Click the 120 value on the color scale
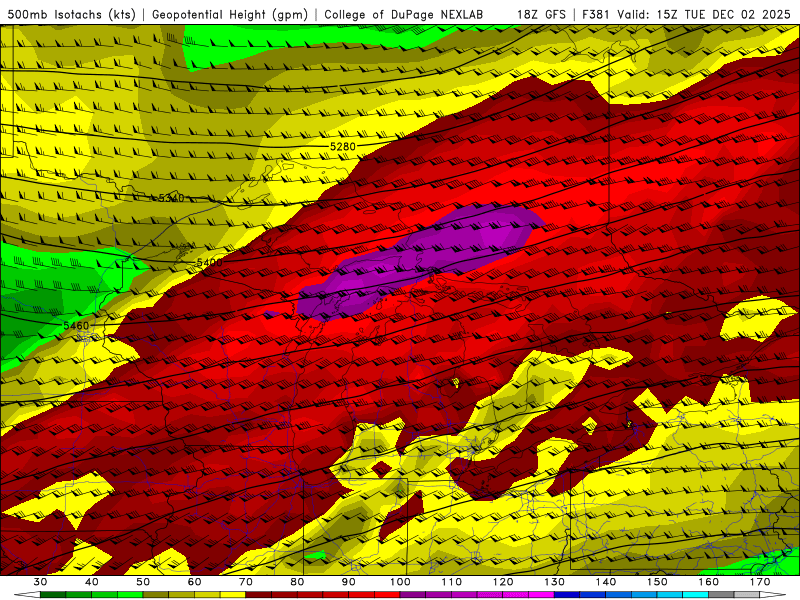The height and width of the screenshot is (600, 800). point(503,582)
